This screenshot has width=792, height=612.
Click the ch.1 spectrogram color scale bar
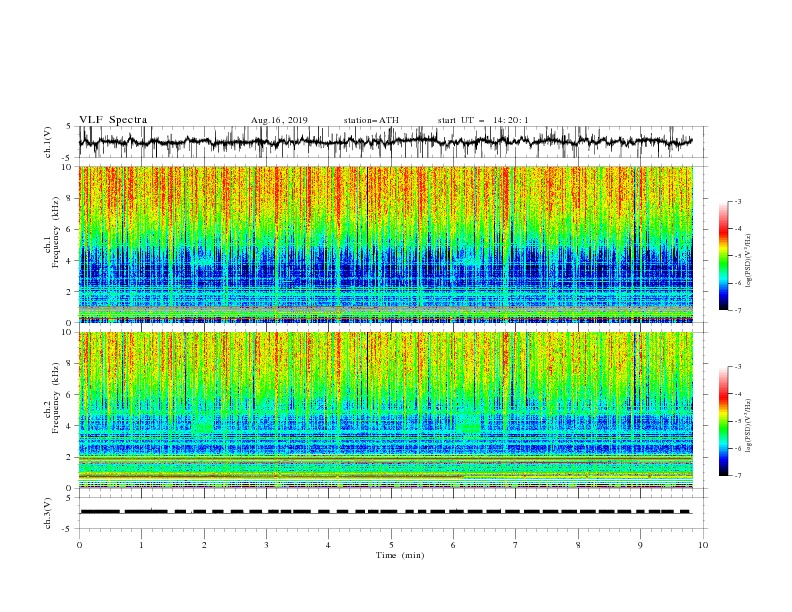[724, 256]
